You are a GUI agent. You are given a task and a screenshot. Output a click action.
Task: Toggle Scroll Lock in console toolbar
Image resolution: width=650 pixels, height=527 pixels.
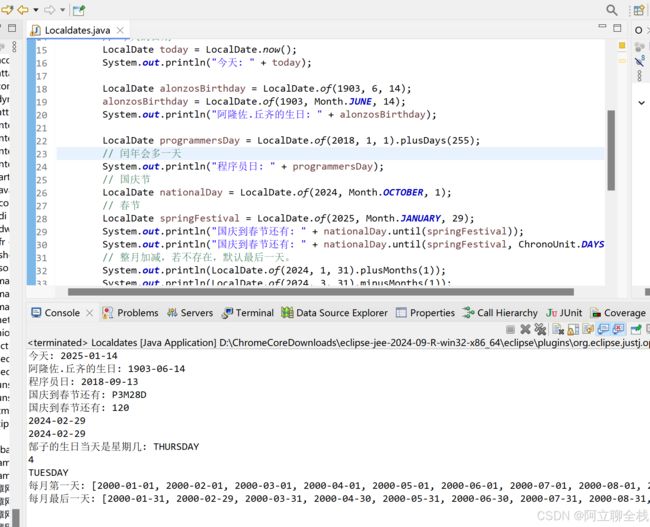573,330
